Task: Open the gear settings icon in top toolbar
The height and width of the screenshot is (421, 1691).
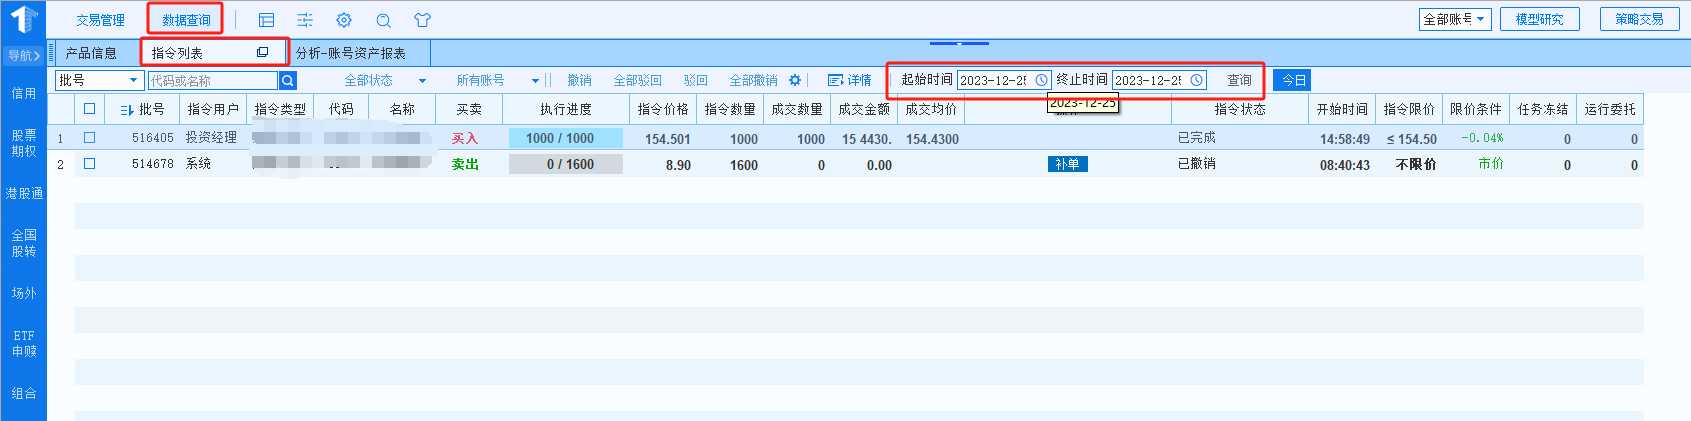Action: click(344, 20)
